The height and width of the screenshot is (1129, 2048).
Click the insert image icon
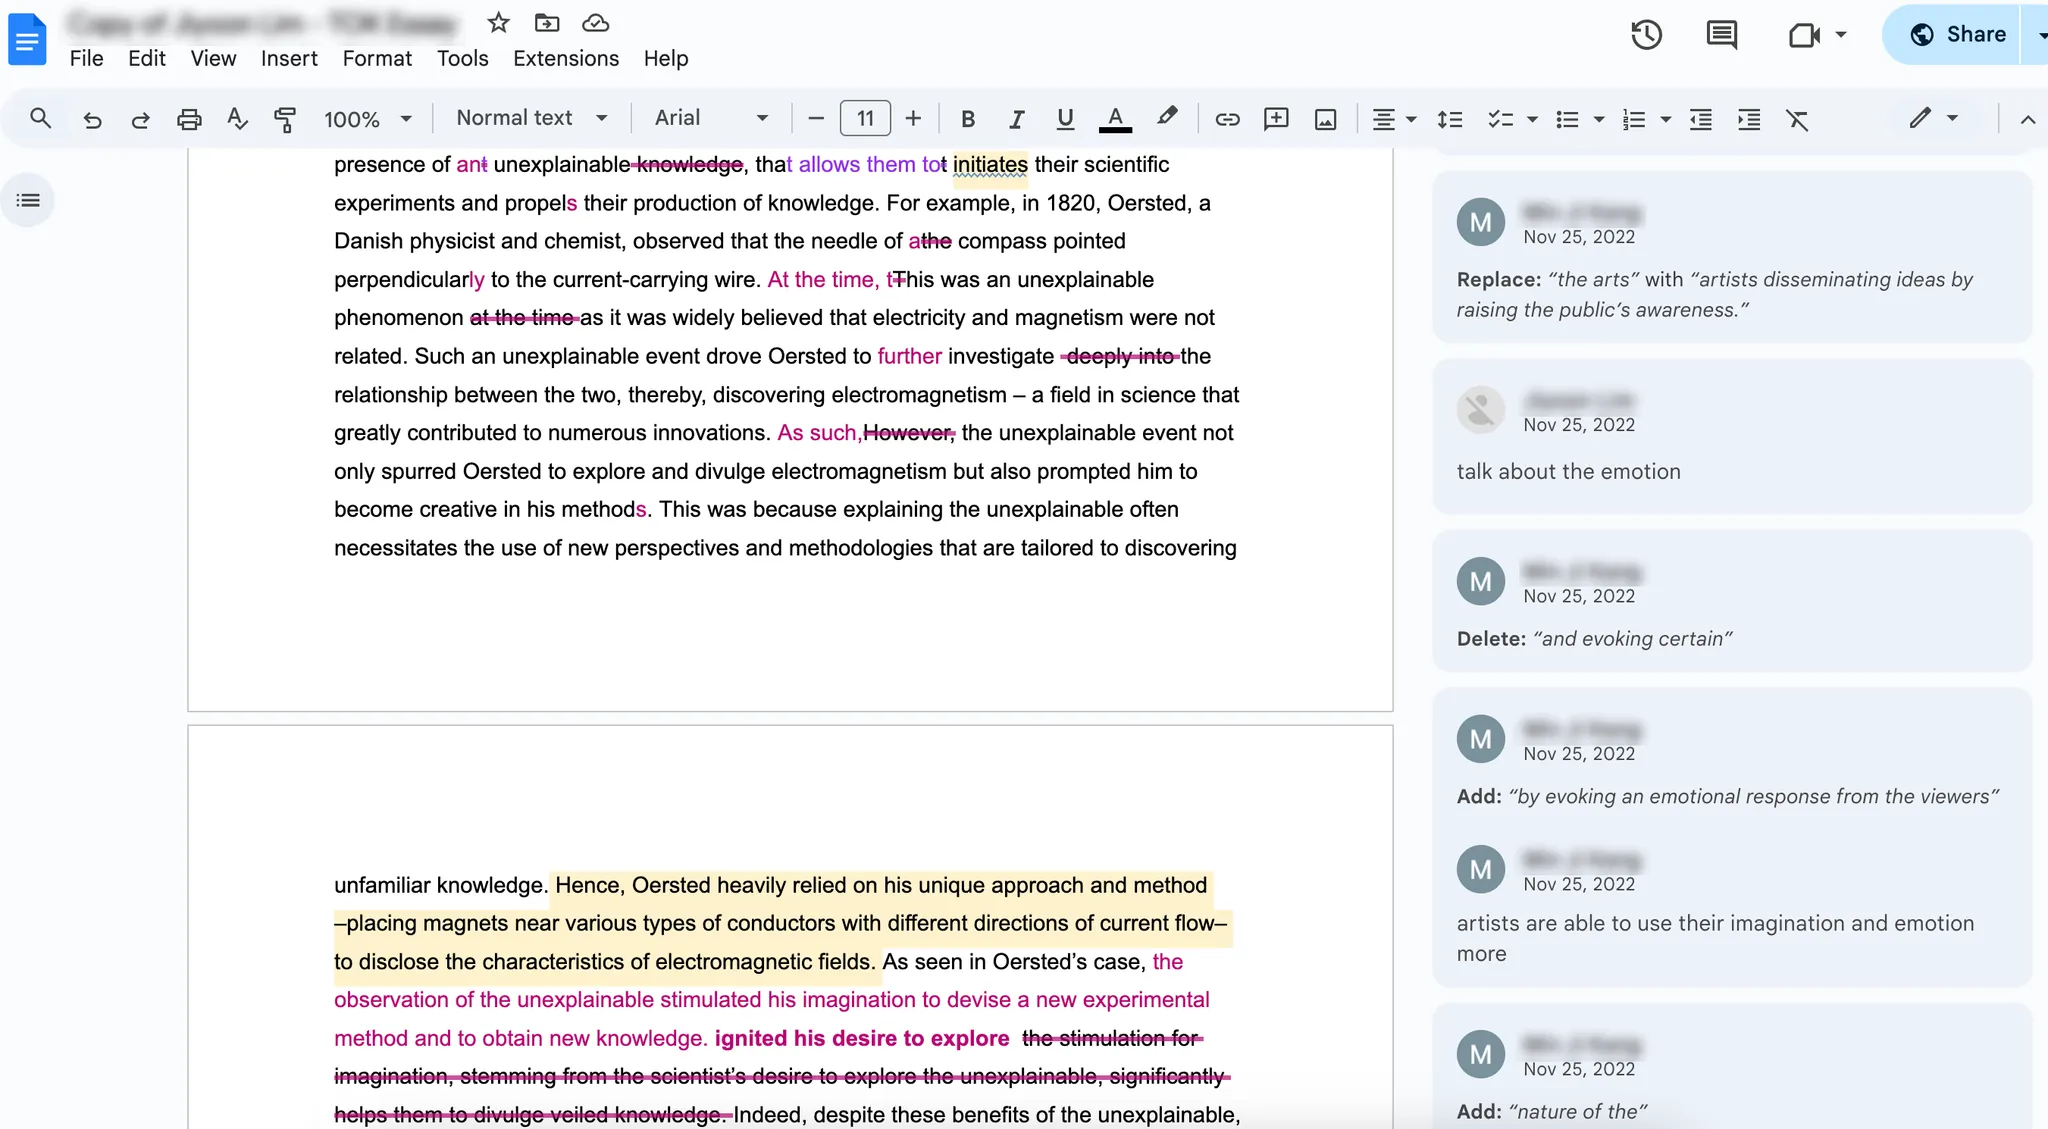[1325, 119]
